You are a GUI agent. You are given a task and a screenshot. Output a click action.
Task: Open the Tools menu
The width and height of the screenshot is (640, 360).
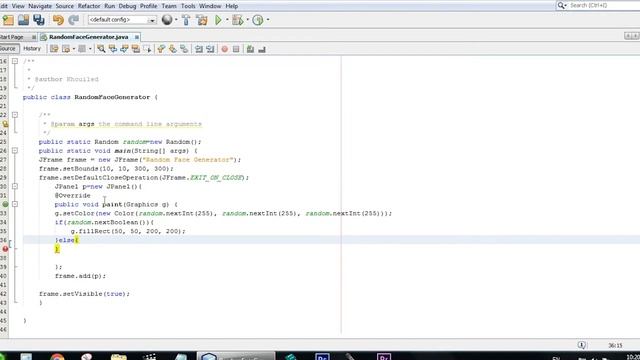tap(188, 6)
